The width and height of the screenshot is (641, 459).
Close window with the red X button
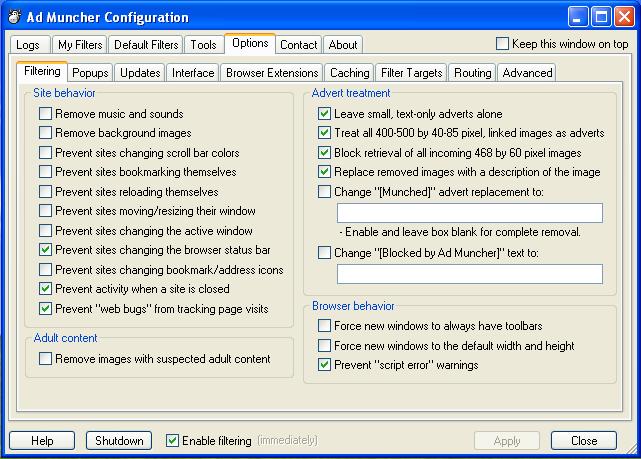624,17
